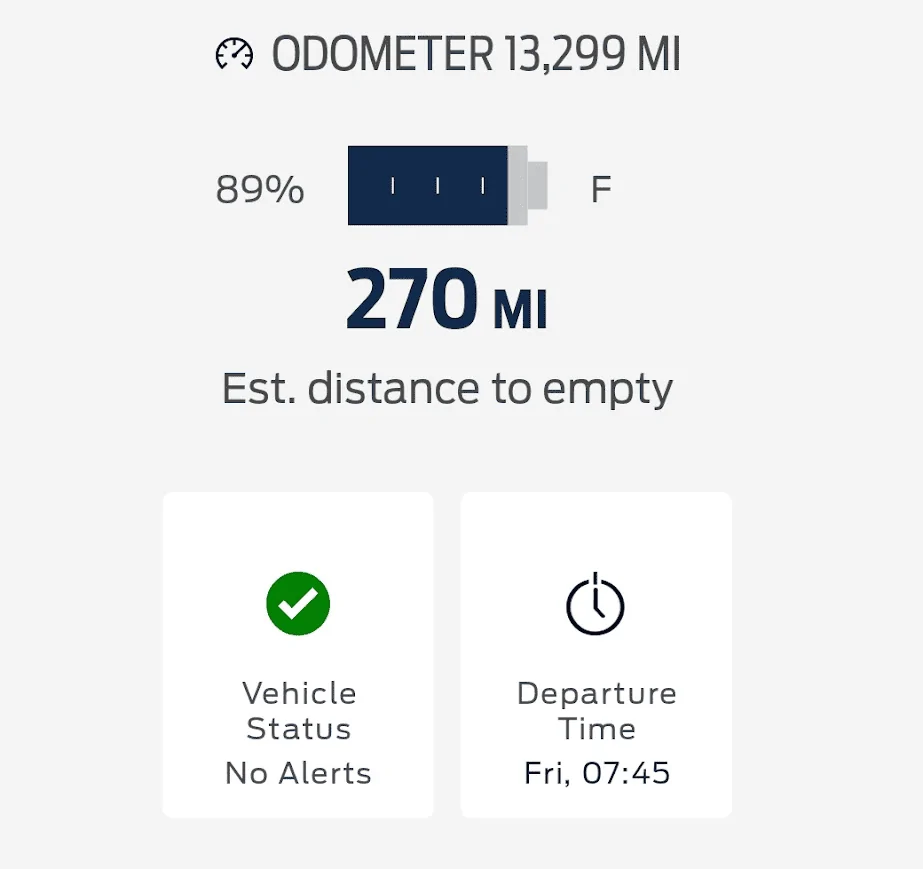Open the Departure Time label
This screenshot has height=869, width=923.
point(597,711)
